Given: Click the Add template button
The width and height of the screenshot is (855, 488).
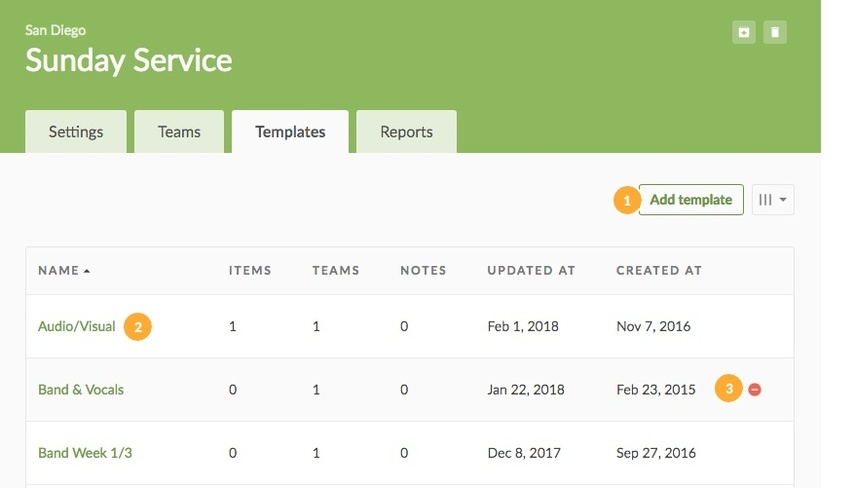Looking at the screenshot, I should coord(691,200).
